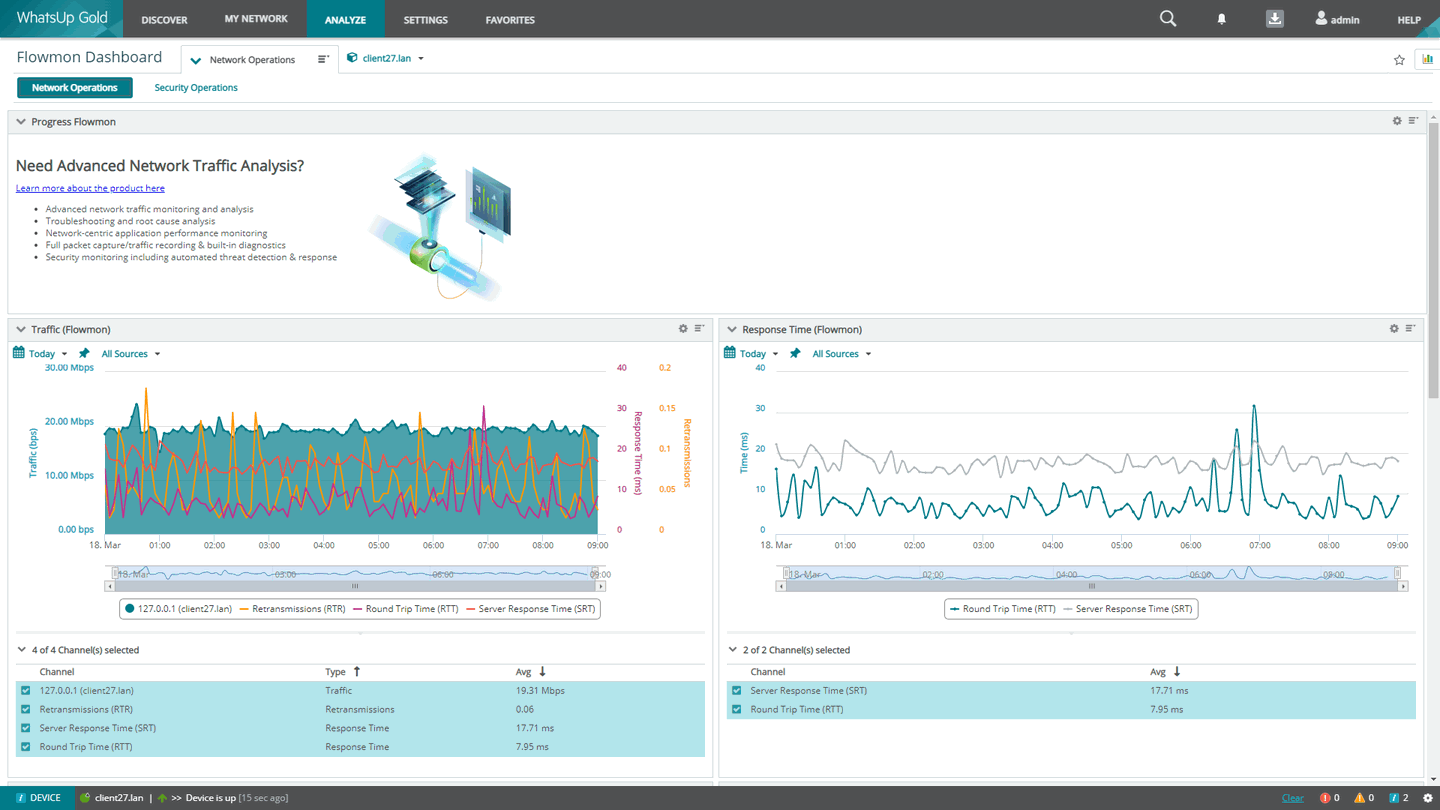1440x810 pixels.
Task: Open Today date range in Response Time panel
Action: click(x=759, y=354)
